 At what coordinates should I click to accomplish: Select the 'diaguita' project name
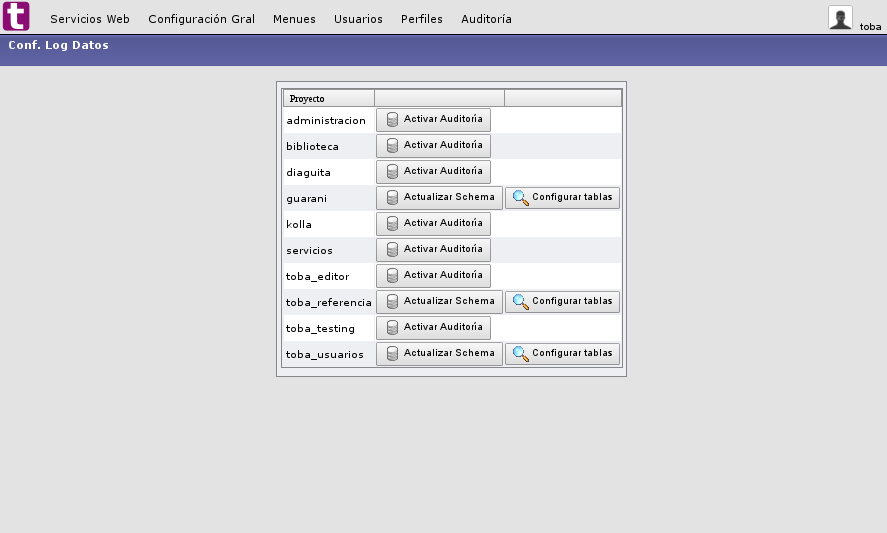(x=308, y=173)
